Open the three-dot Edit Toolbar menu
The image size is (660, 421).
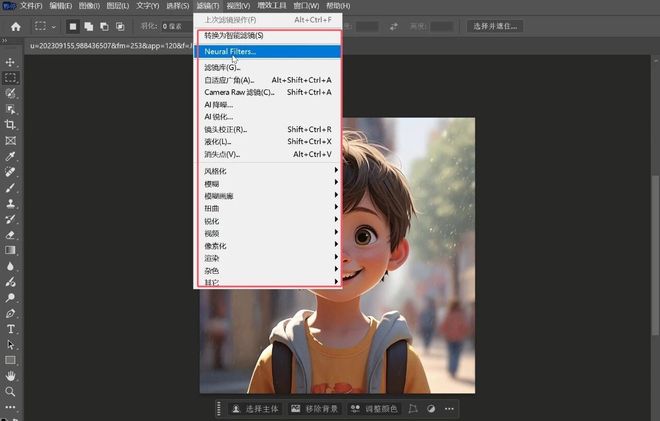(10, 407)
